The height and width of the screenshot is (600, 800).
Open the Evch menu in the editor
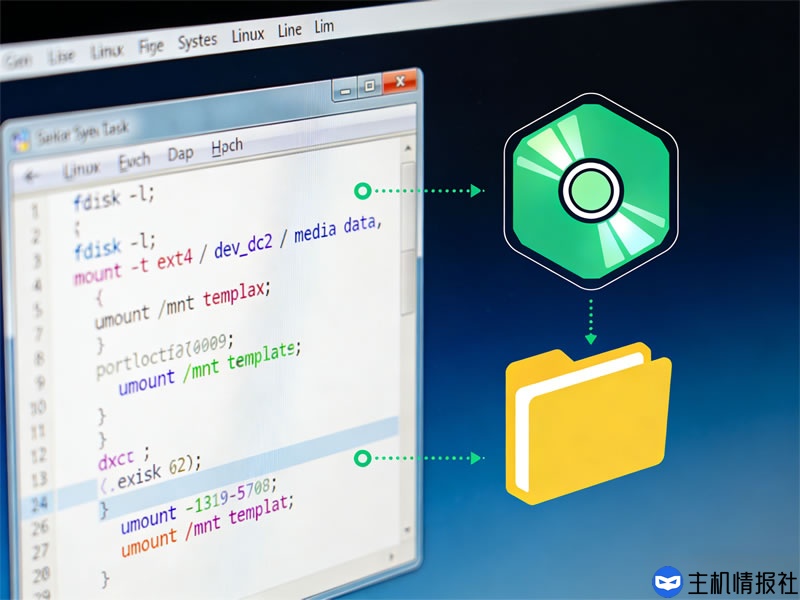pyautogui.click(x=134, y=161)
